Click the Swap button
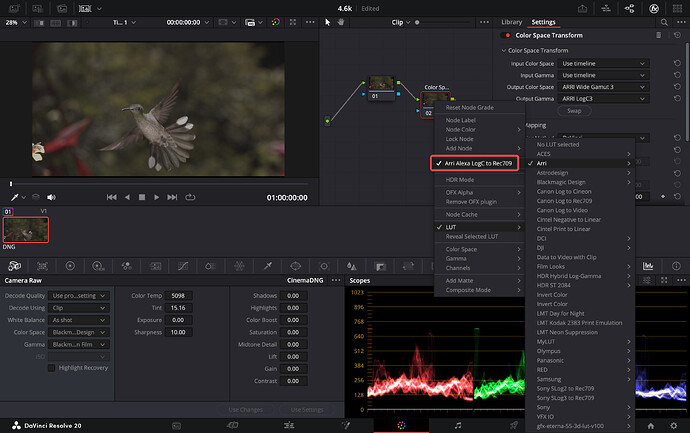690x433 pixels. pyautogui.click(x=574, y=111)
